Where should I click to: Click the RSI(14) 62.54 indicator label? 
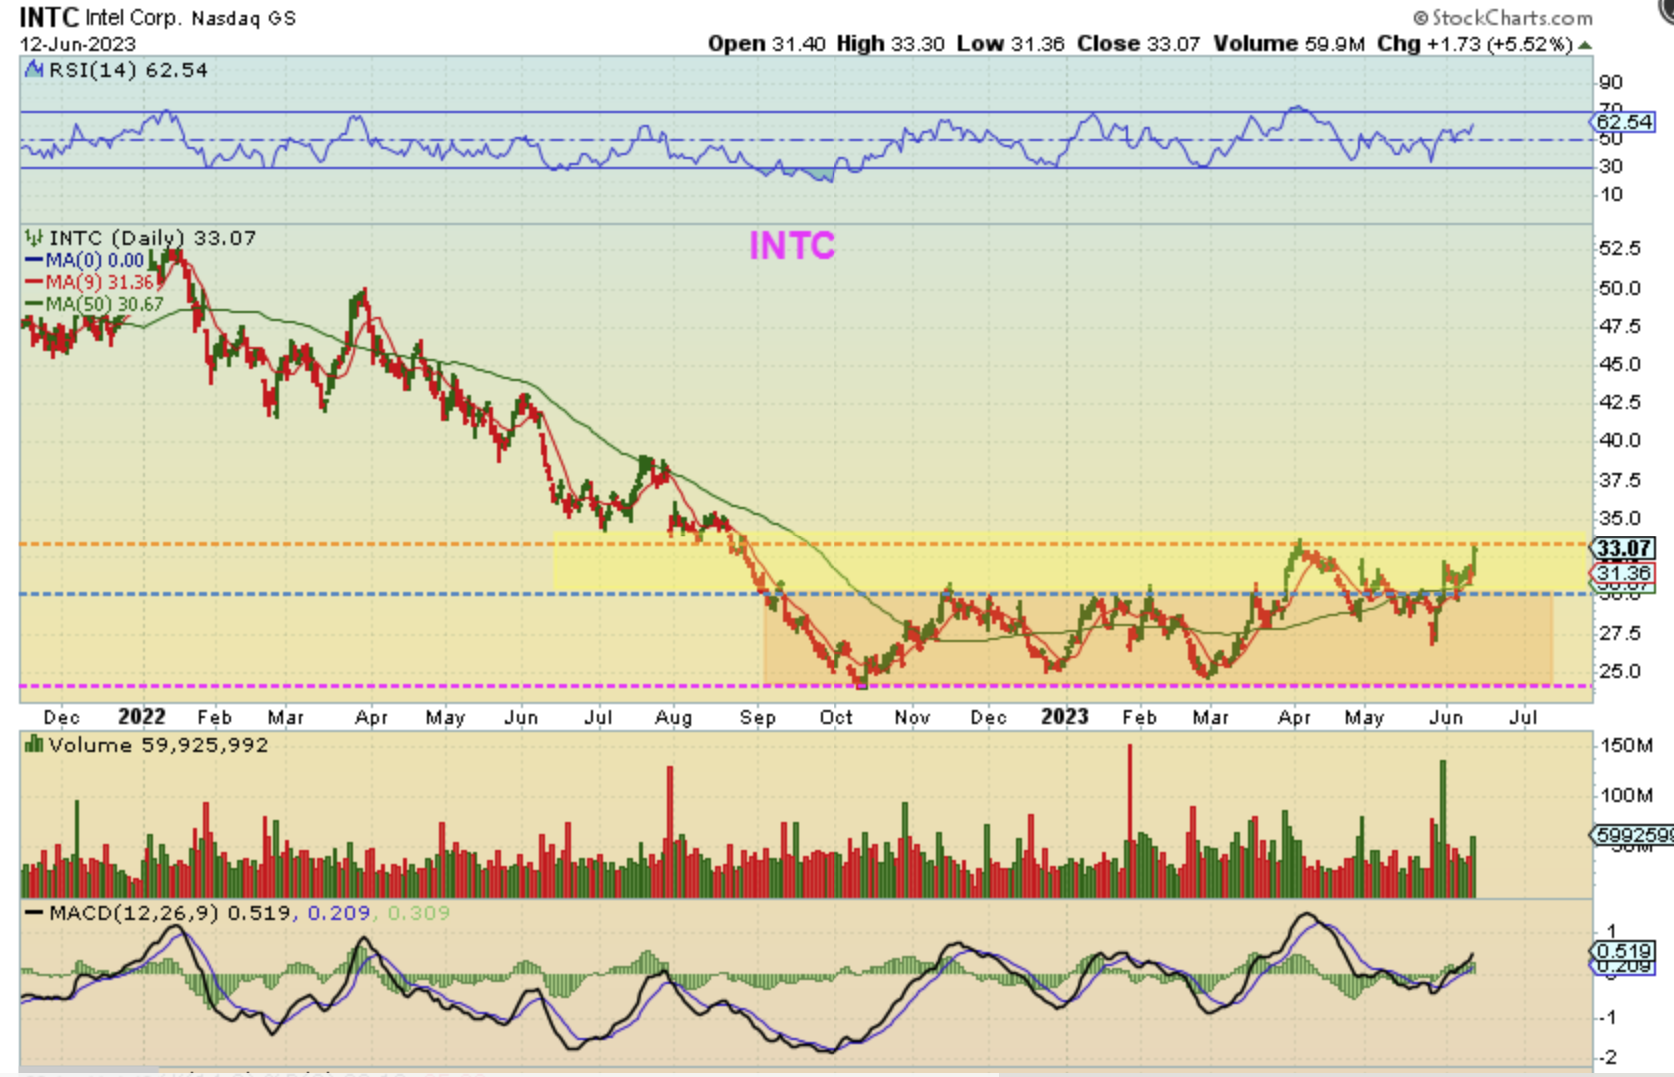click(128, 70)
